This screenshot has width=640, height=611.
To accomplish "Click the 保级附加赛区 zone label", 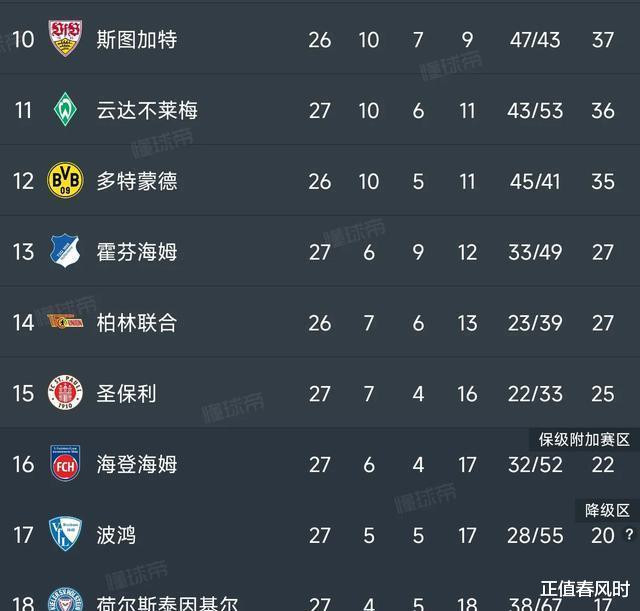I will click(x=584, y=440).
